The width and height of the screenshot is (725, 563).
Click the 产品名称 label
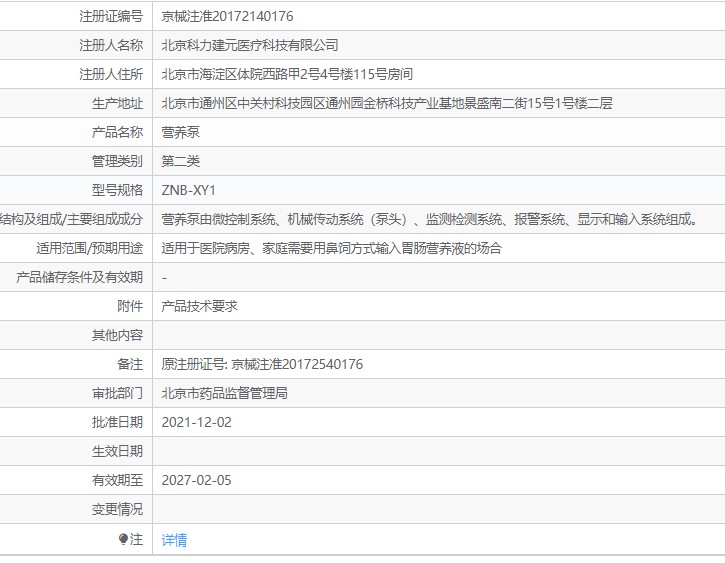(117, 132)
